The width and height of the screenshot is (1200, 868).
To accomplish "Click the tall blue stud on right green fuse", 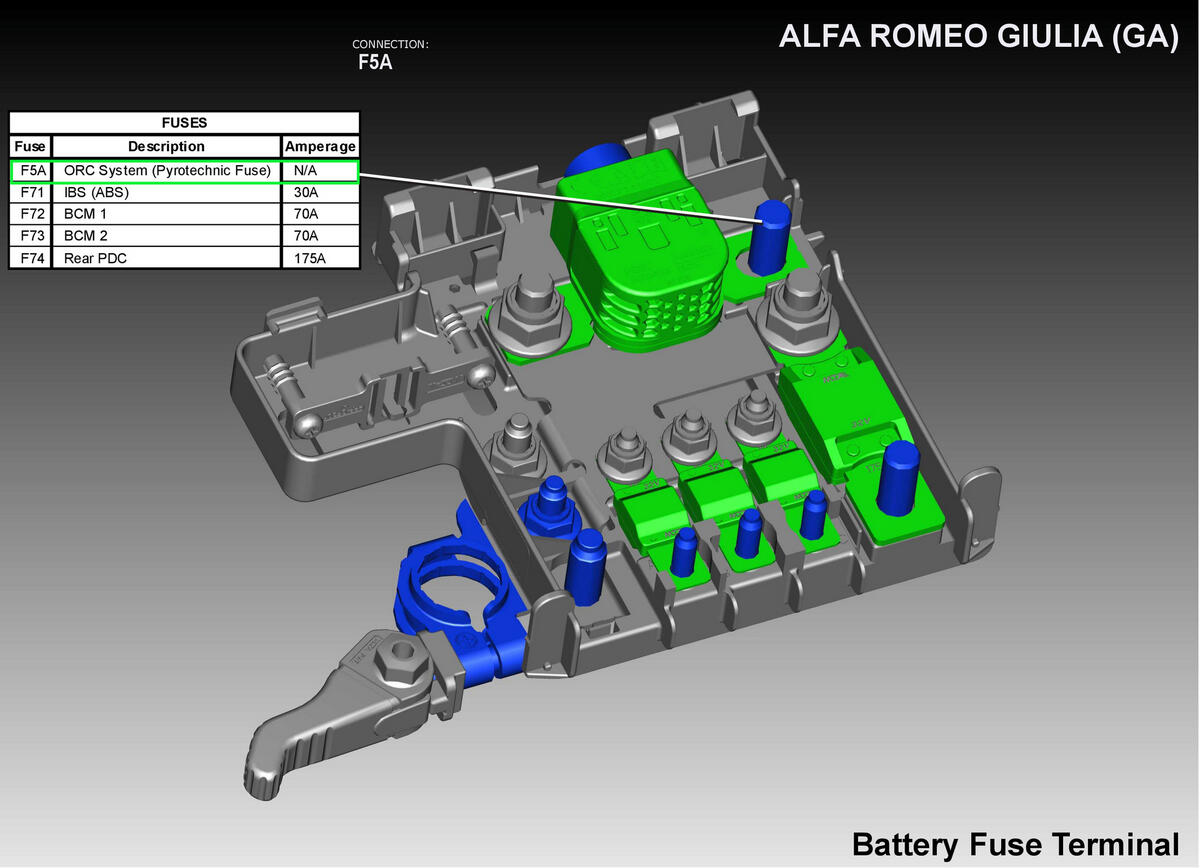I will [898, 476].
